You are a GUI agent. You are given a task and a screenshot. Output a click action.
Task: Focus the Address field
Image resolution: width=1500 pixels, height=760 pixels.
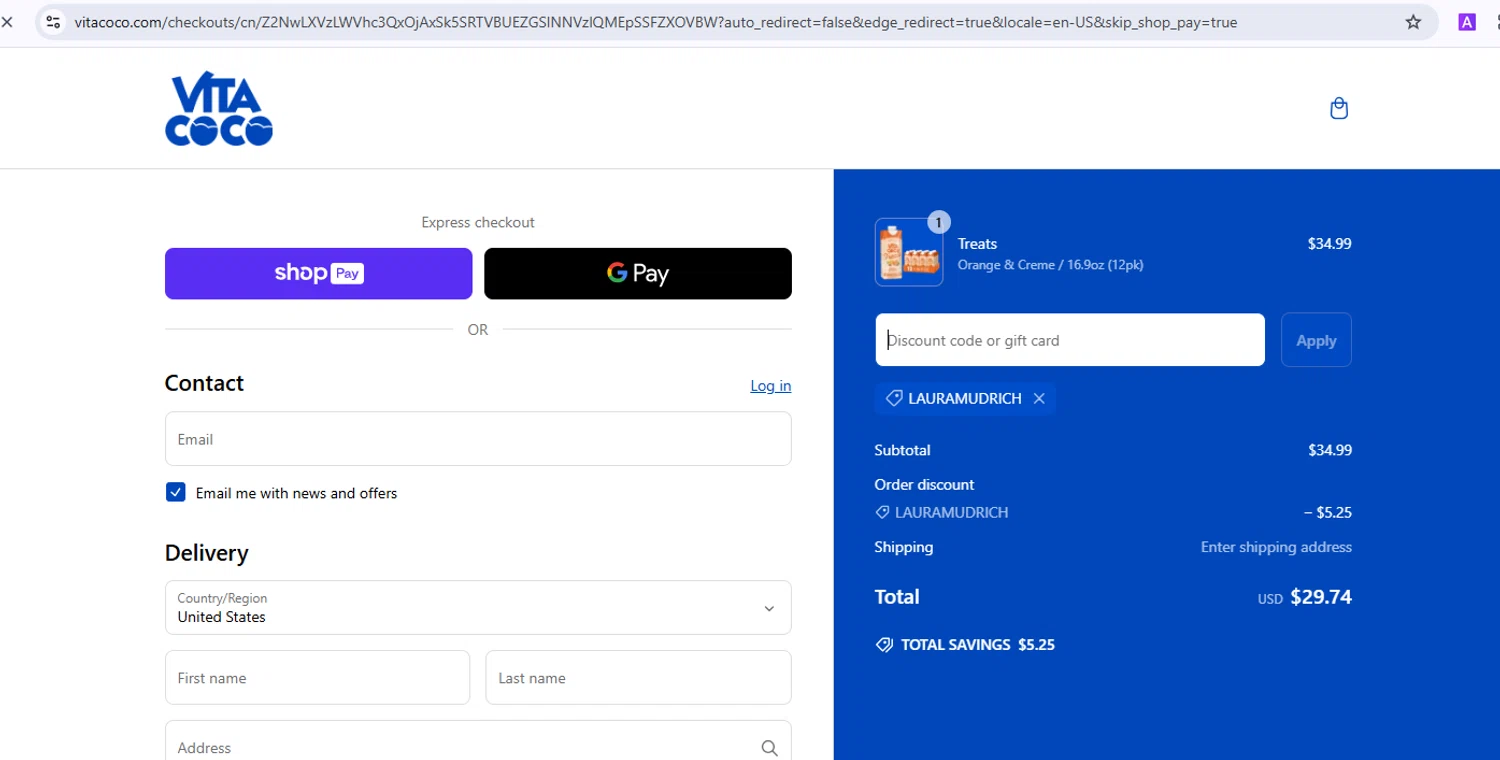tap(478, 745)
